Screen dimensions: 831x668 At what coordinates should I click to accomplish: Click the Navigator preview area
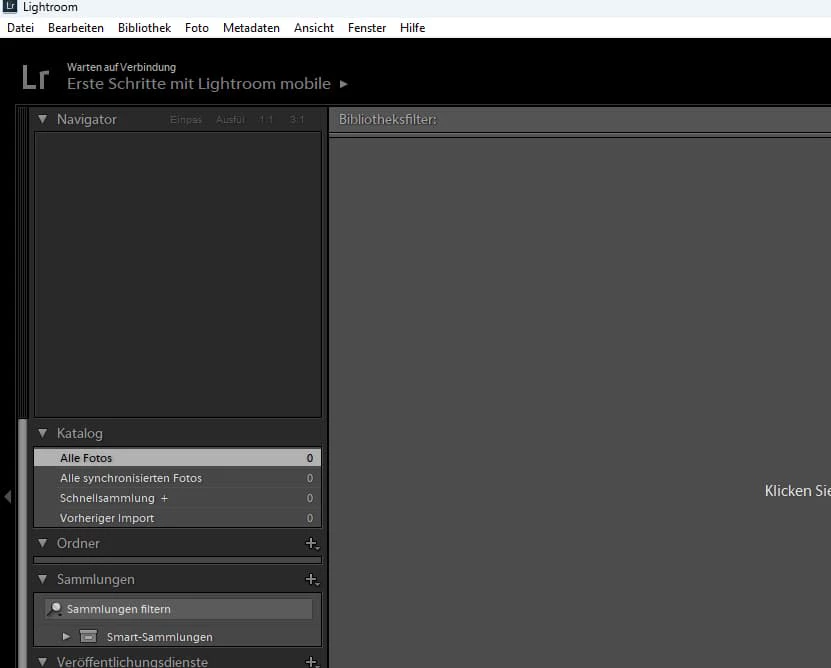point(178,275)
